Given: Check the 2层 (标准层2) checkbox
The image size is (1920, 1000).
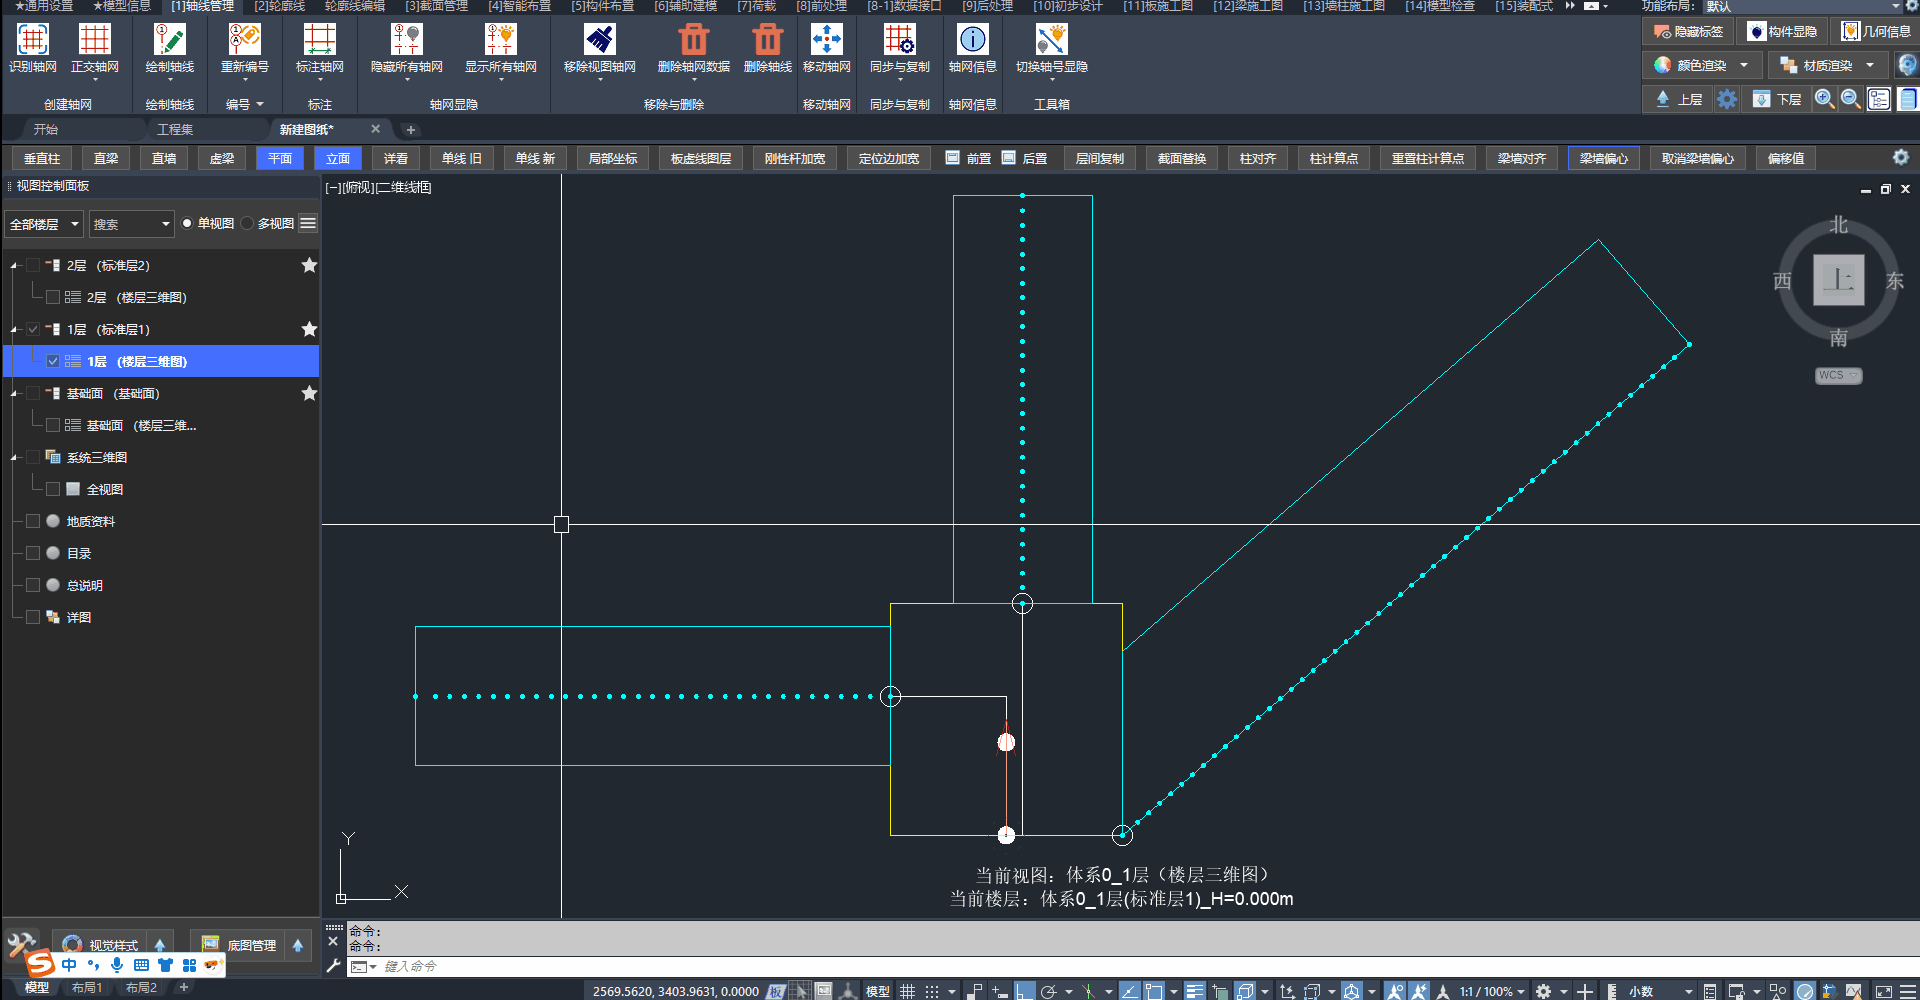Looking at the screenshot, I should [33, 266].
